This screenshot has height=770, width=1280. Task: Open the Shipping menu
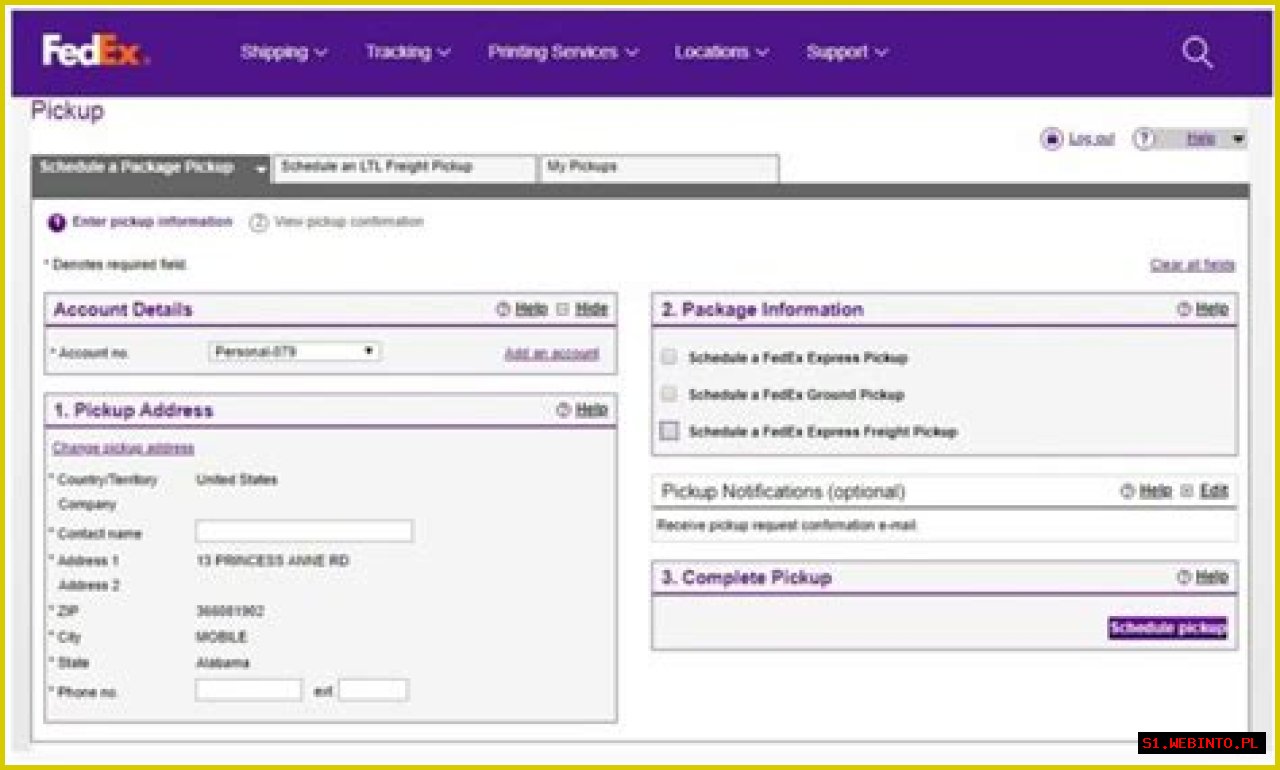[284, 52]
